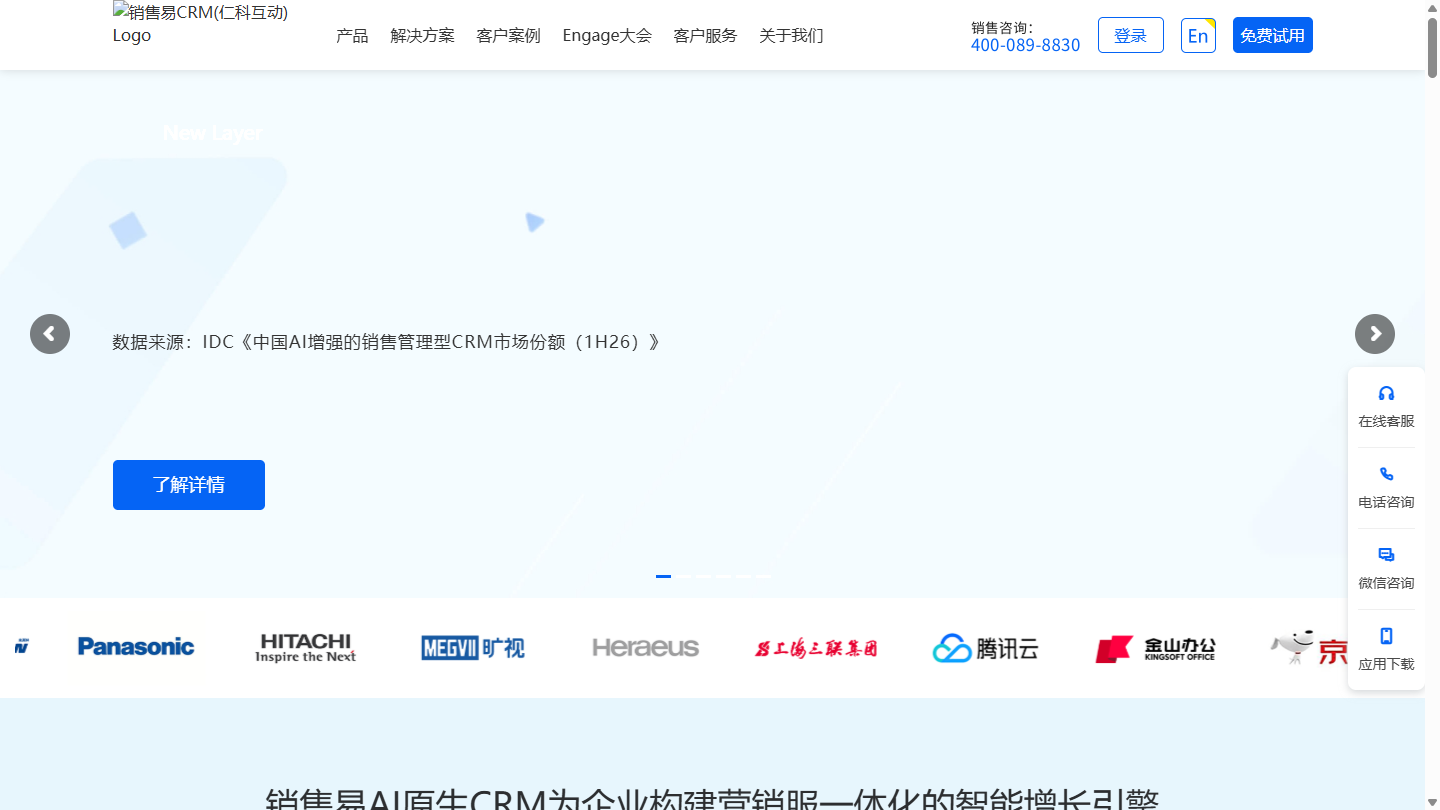Select the active blue carousel indicator

(663, 576)
